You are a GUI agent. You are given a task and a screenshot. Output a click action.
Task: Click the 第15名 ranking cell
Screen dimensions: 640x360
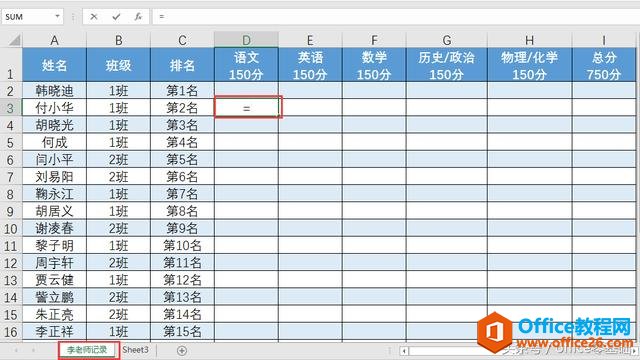pyautogui.click(x=182, y=331)
